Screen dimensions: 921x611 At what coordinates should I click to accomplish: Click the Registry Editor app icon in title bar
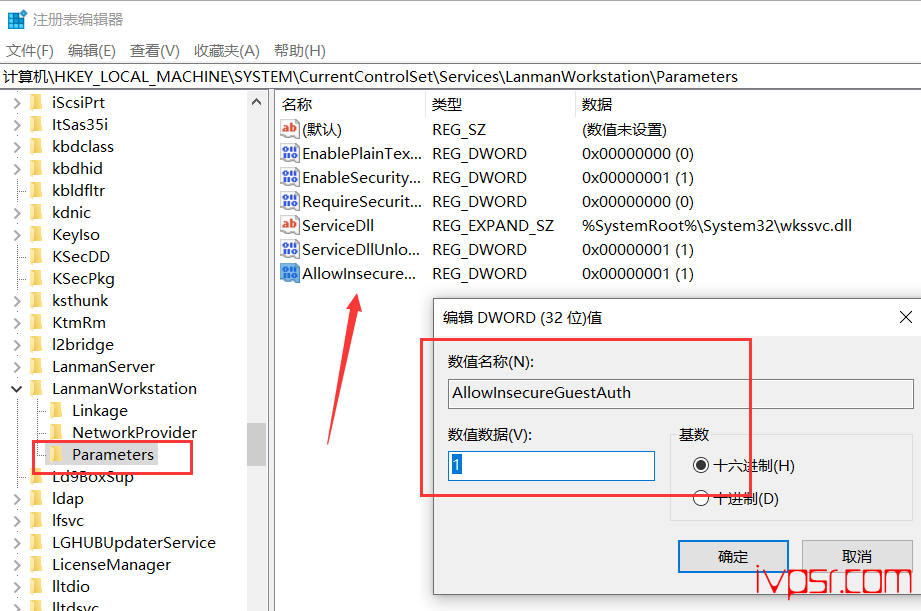point(16,19)
